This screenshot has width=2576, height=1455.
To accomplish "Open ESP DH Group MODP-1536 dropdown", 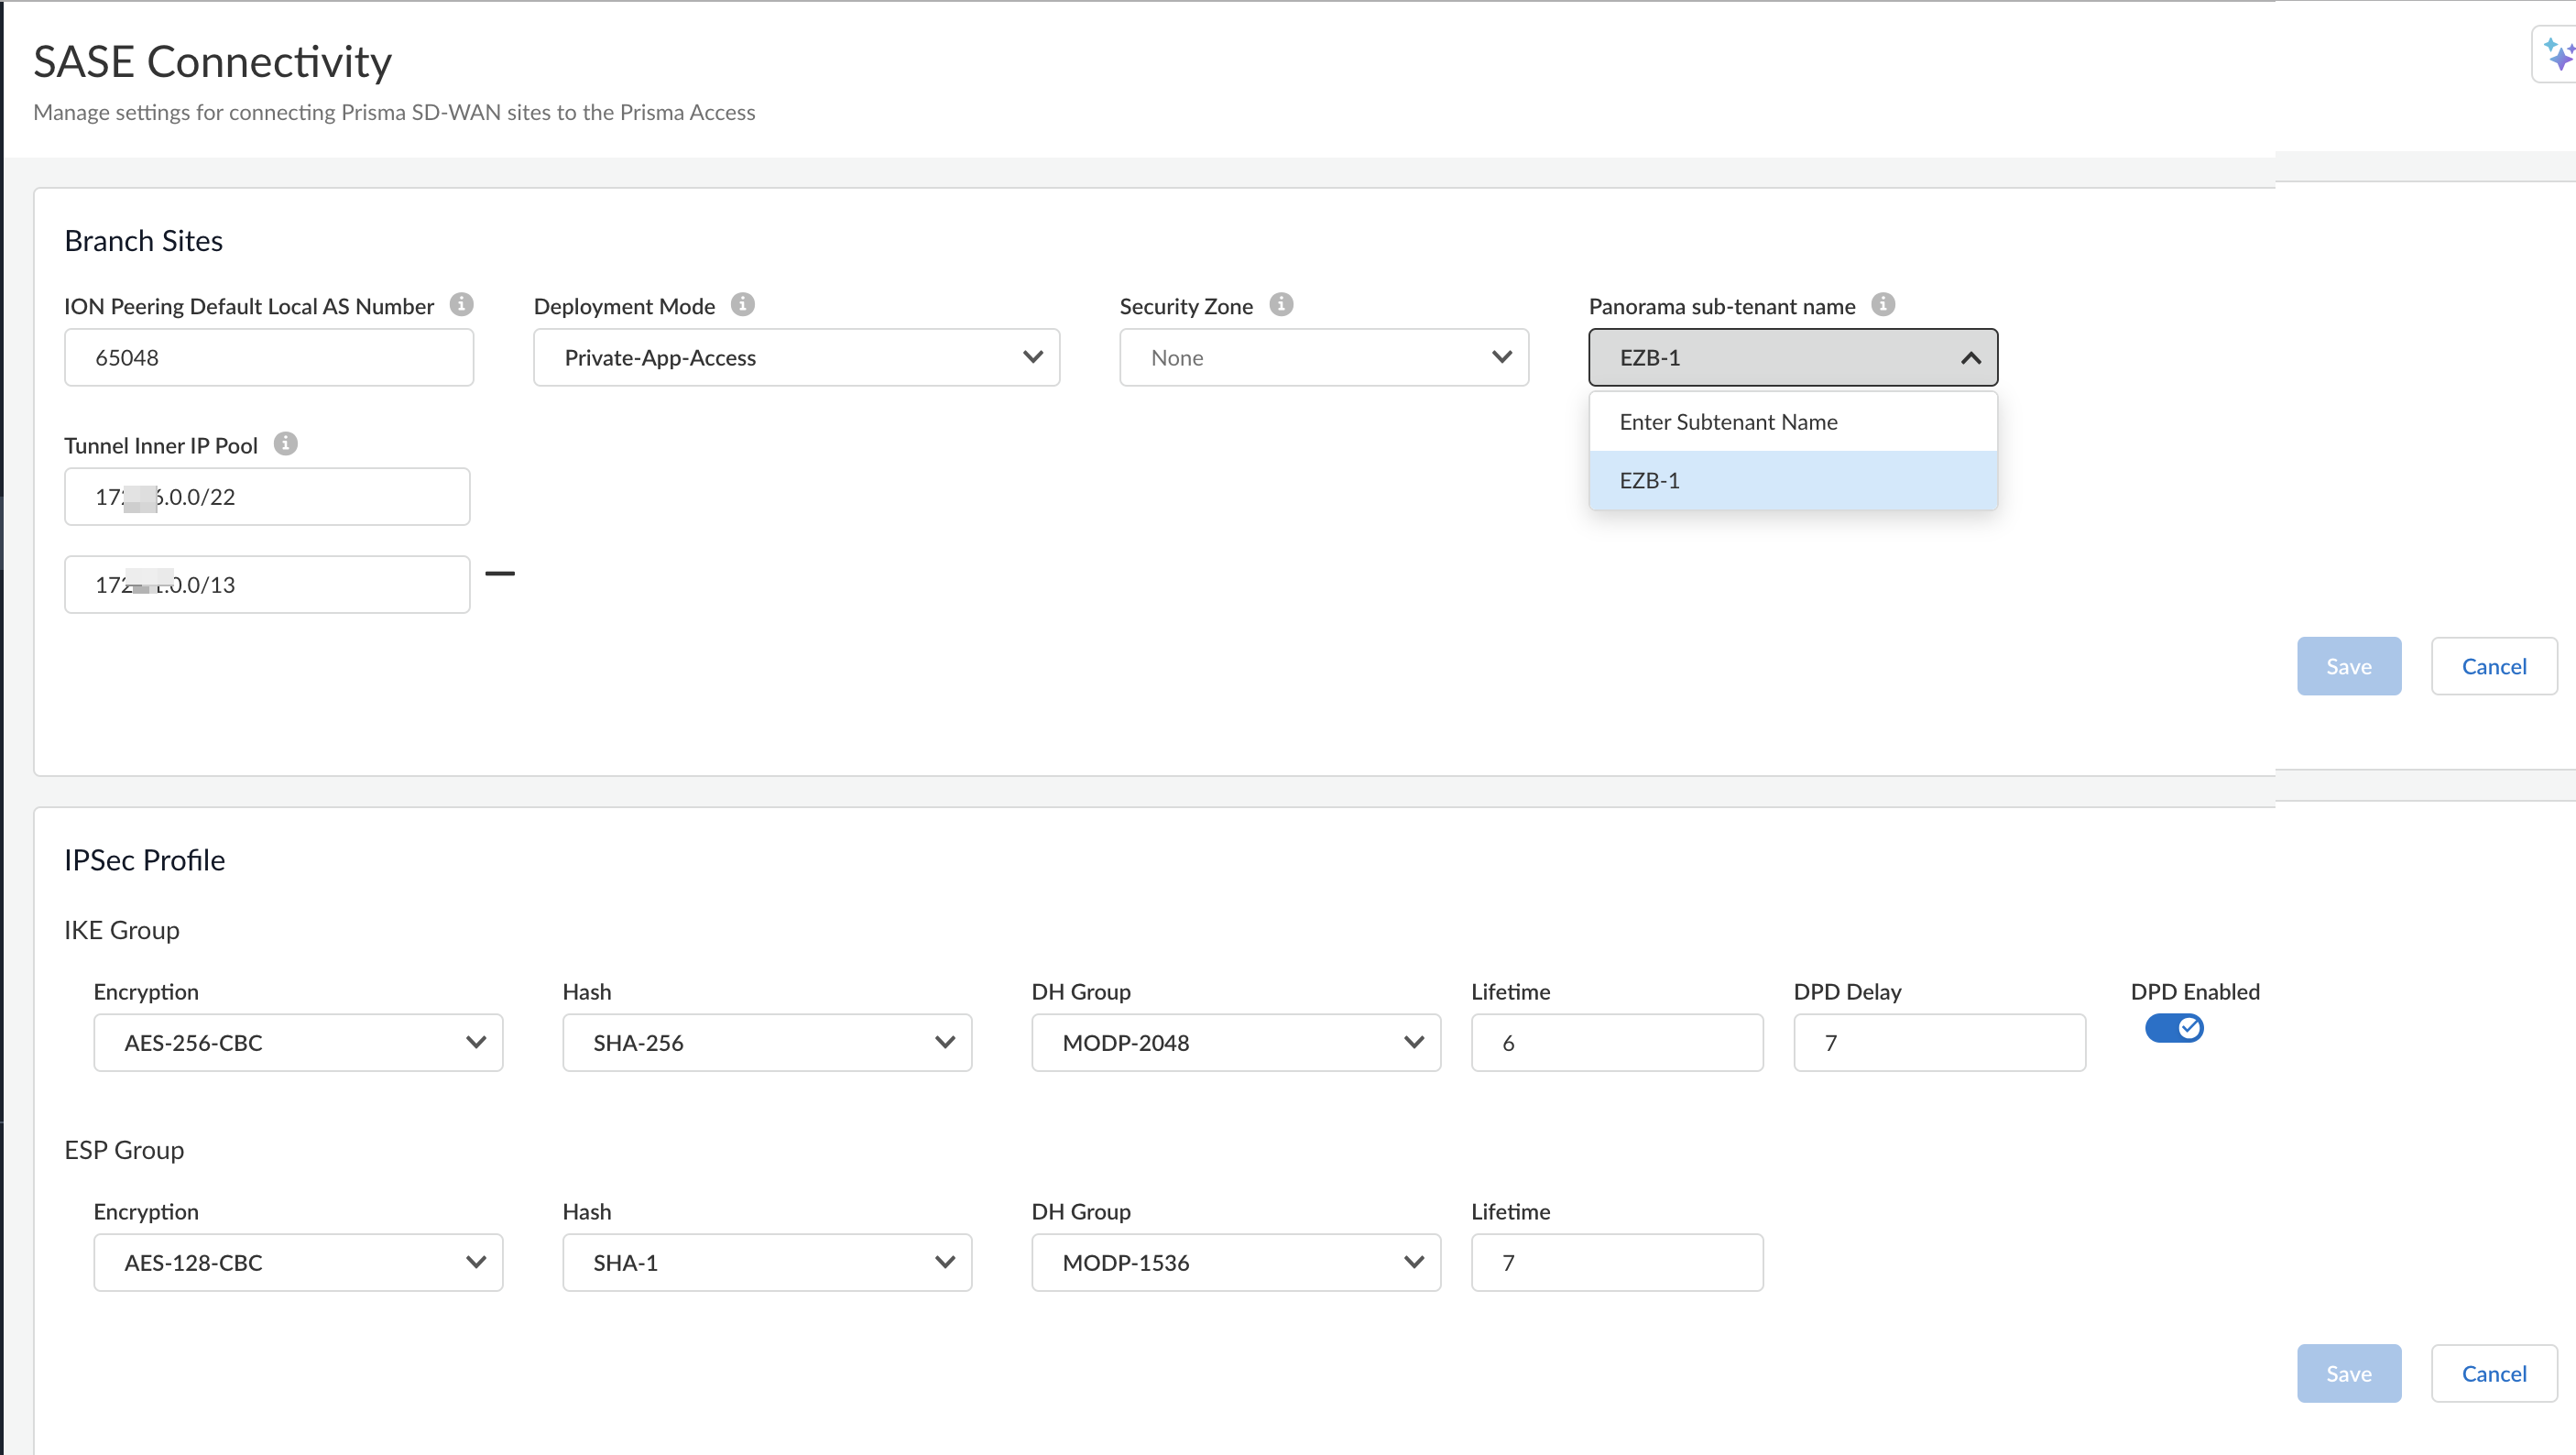I will (1235, 1263).
